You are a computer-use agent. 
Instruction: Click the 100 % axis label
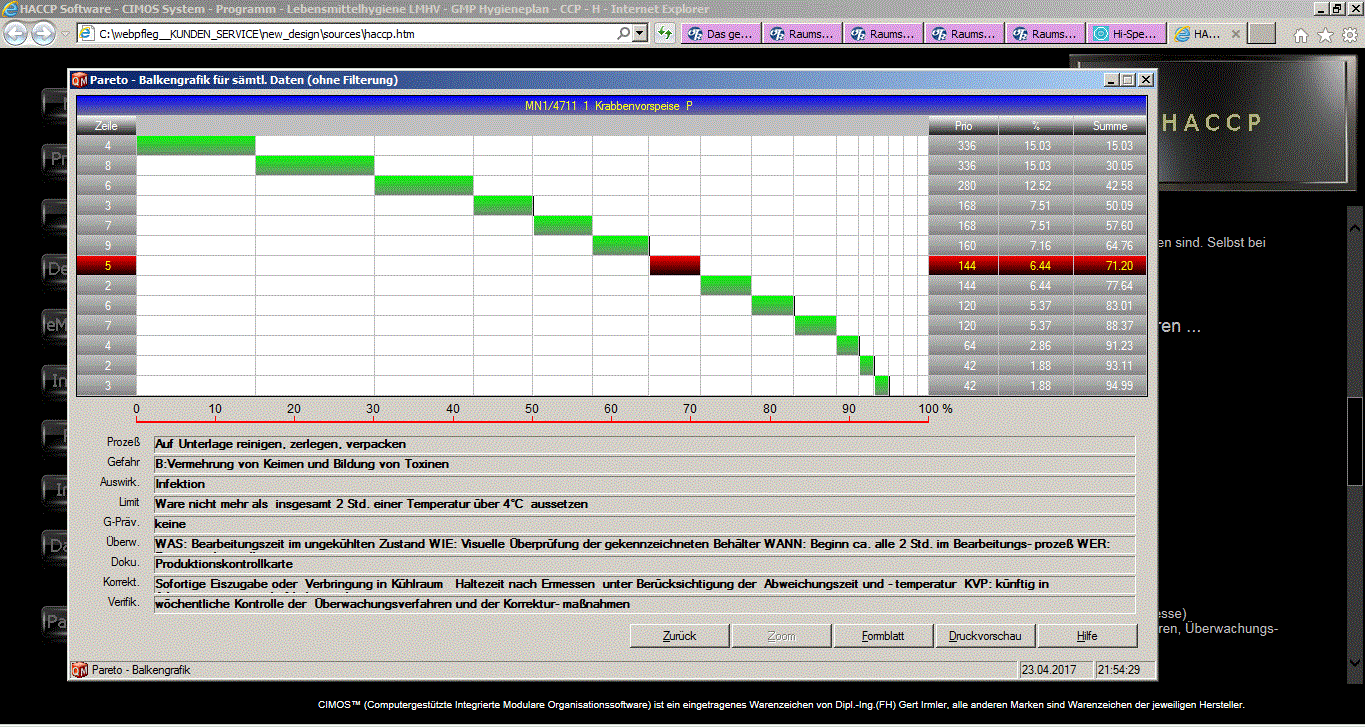click(x=936, y=409)
